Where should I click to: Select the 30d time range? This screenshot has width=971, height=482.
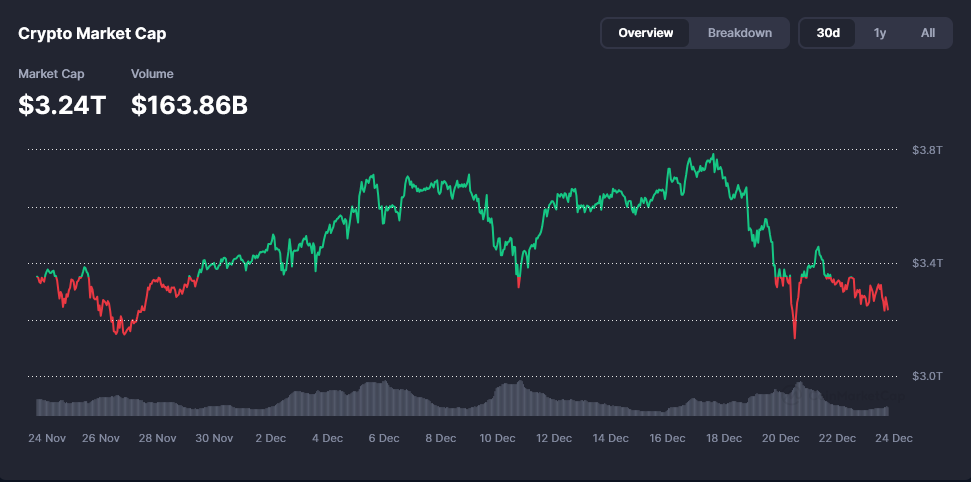[828, 33]
